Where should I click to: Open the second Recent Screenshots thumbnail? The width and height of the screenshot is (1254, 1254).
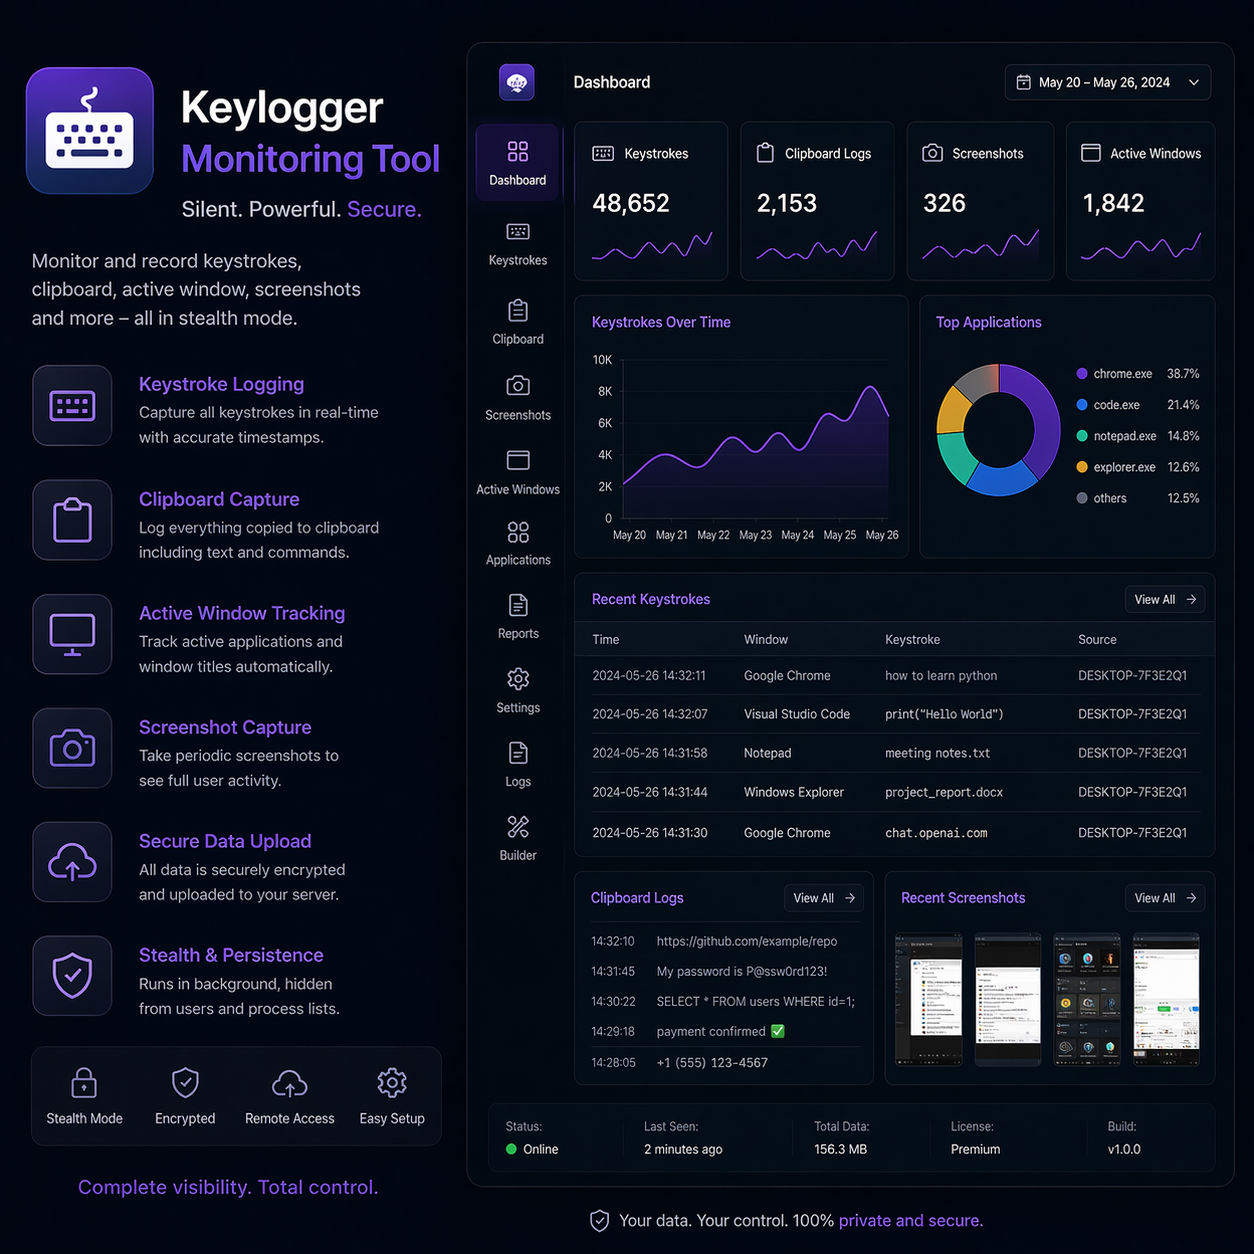[1007, 999]
